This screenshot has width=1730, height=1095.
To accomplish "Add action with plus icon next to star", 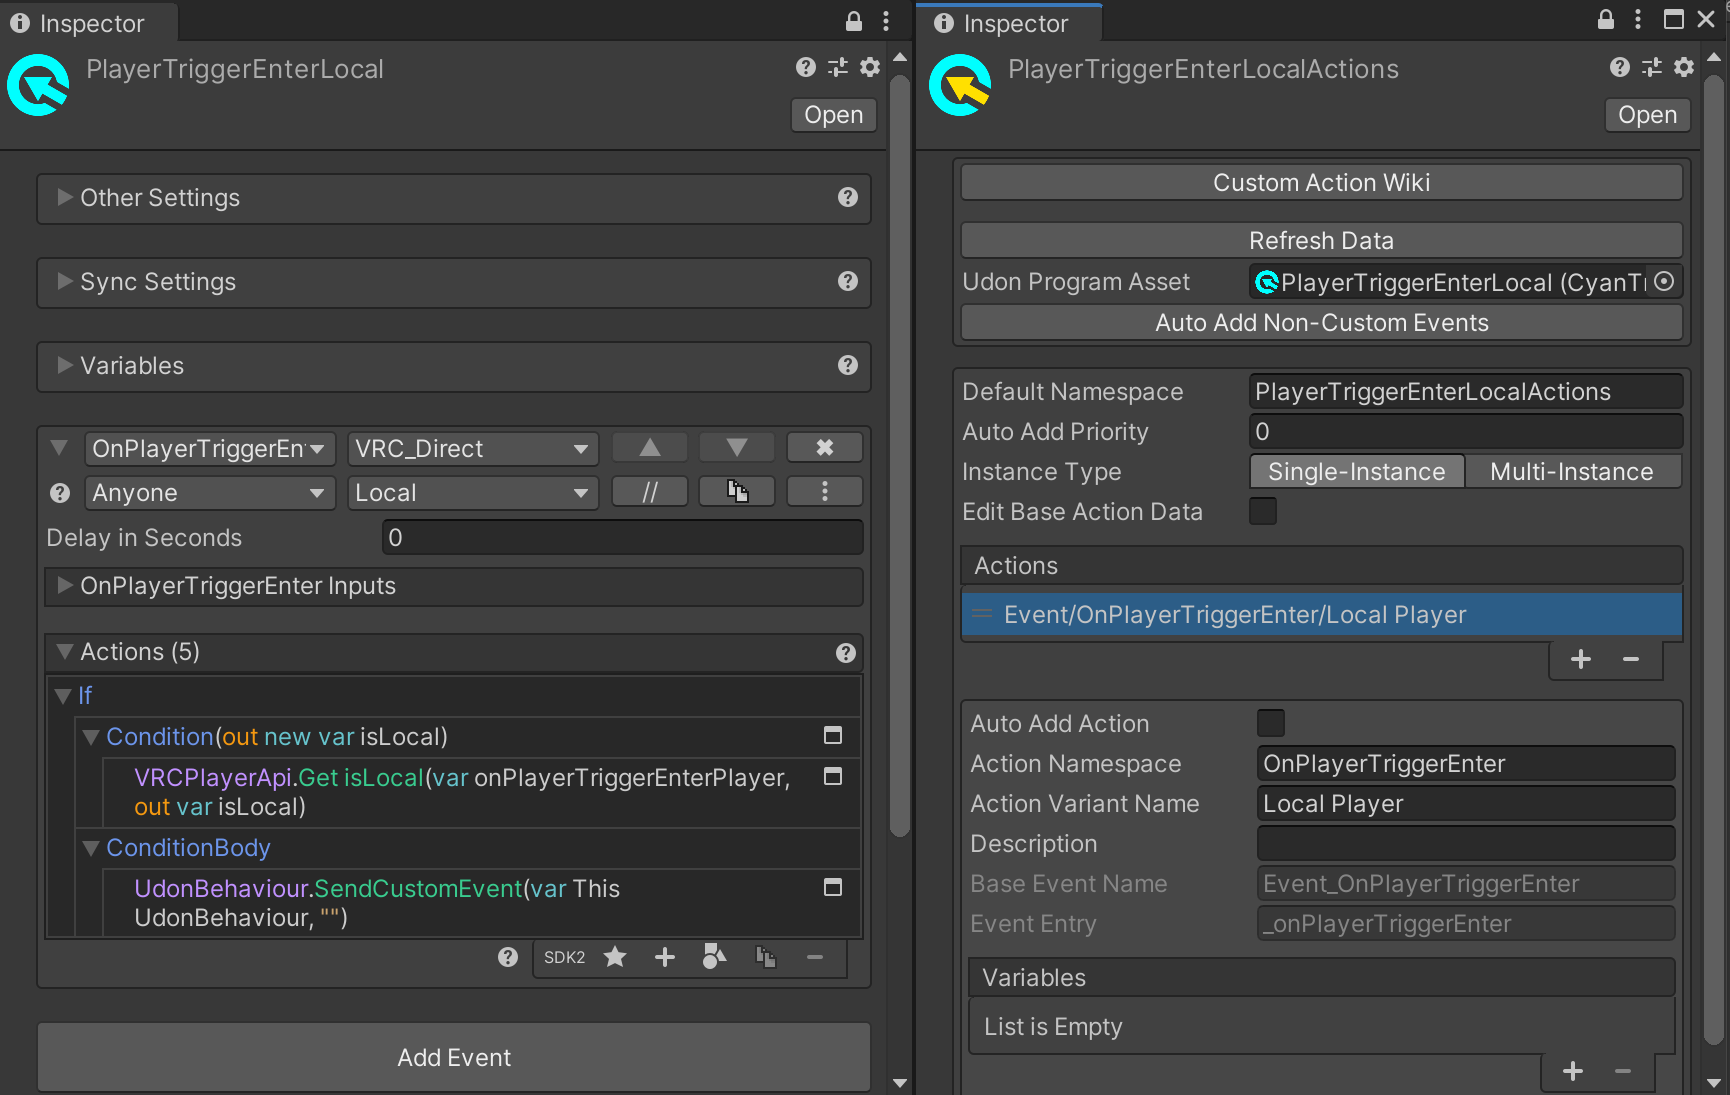I will [x=665, y=957].
